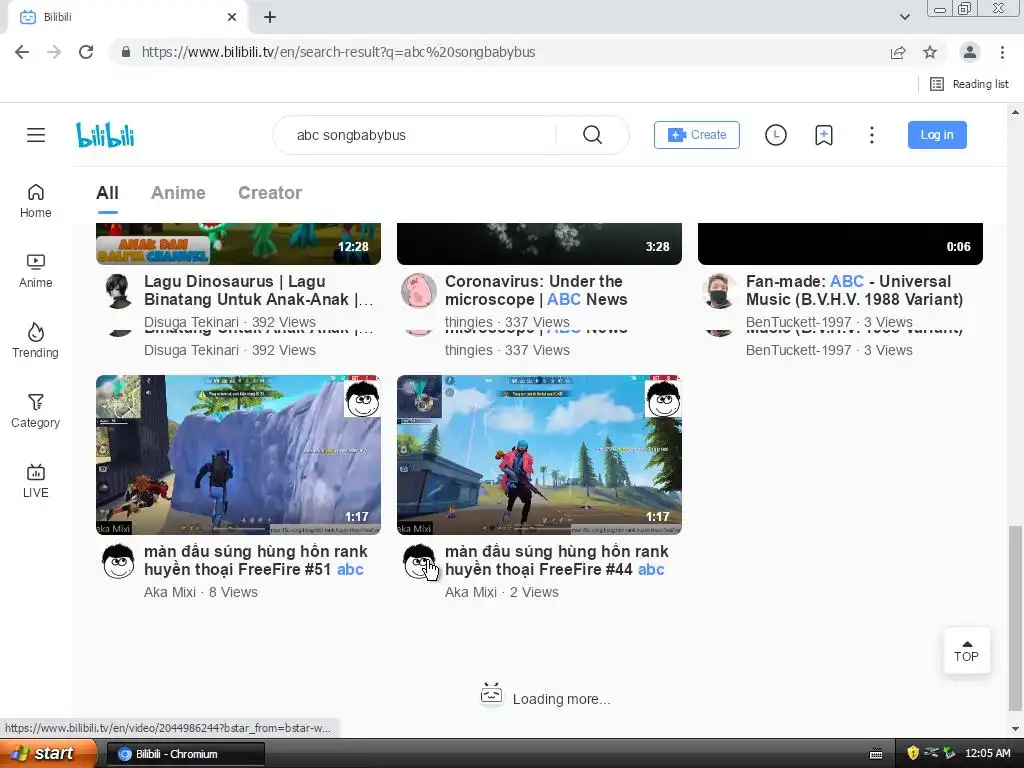Image resolution: width=1024 pixels, height=768 pixels.
Task: Go to Home in sidebar
Action: (35, 200)
